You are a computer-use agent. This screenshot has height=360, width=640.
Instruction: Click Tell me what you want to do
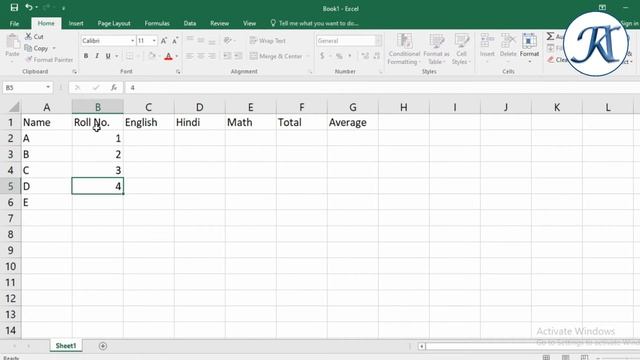click(314, 23)
